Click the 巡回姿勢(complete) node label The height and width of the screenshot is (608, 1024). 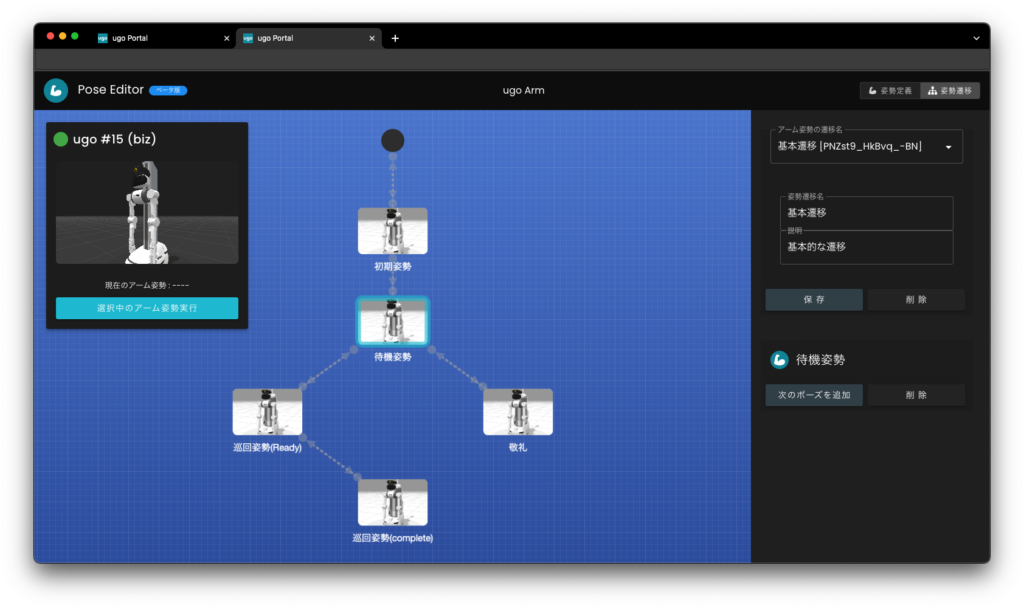pos(392,538)
